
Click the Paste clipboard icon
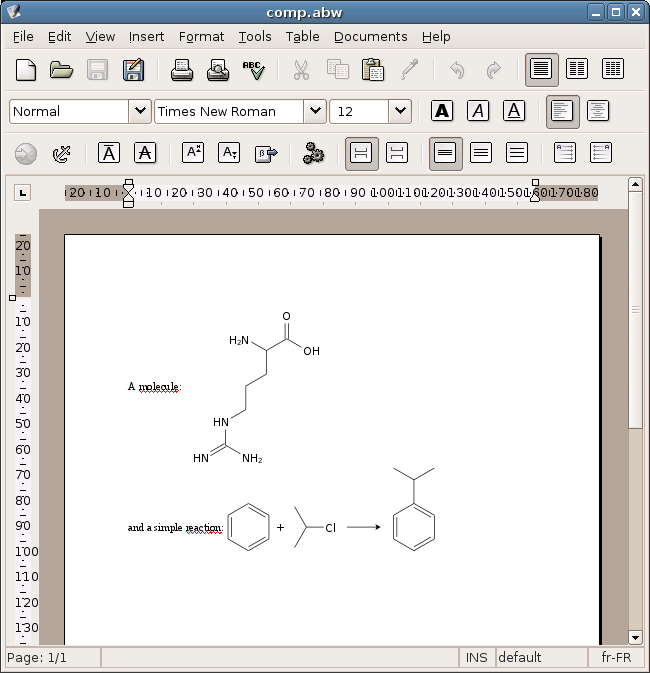pos(373,70)
